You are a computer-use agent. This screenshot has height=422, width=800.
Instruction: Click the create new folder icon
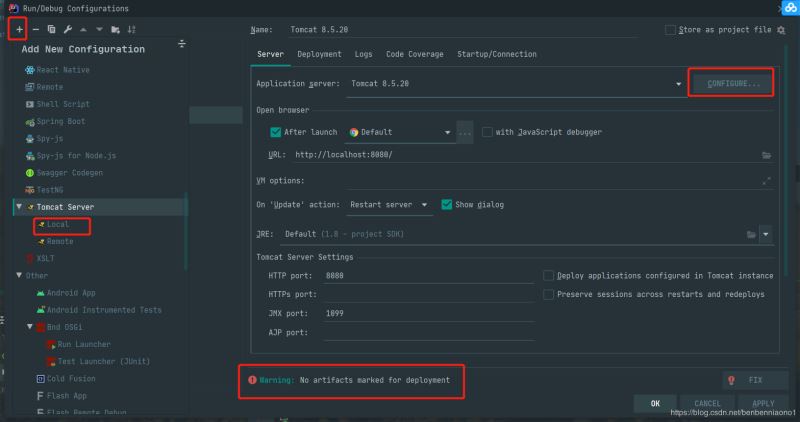116,30
